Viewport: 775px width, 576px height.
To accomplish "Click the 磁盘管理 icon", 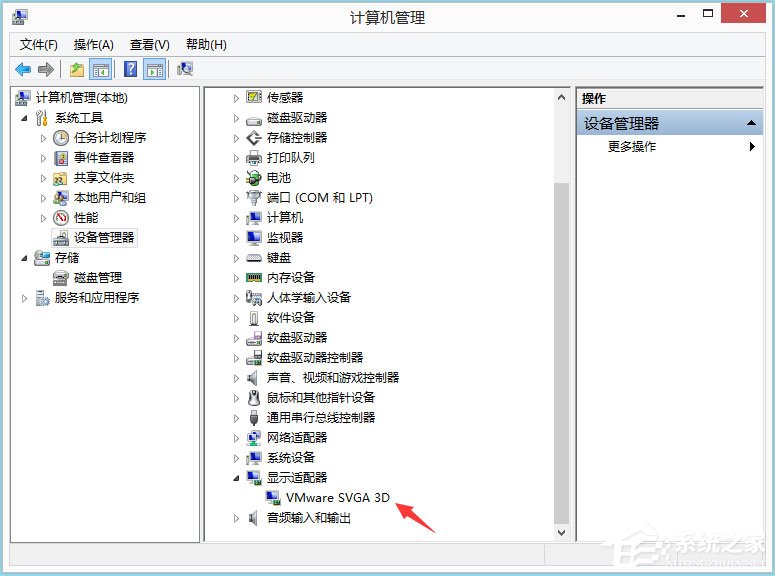I will tap(61, 278).
